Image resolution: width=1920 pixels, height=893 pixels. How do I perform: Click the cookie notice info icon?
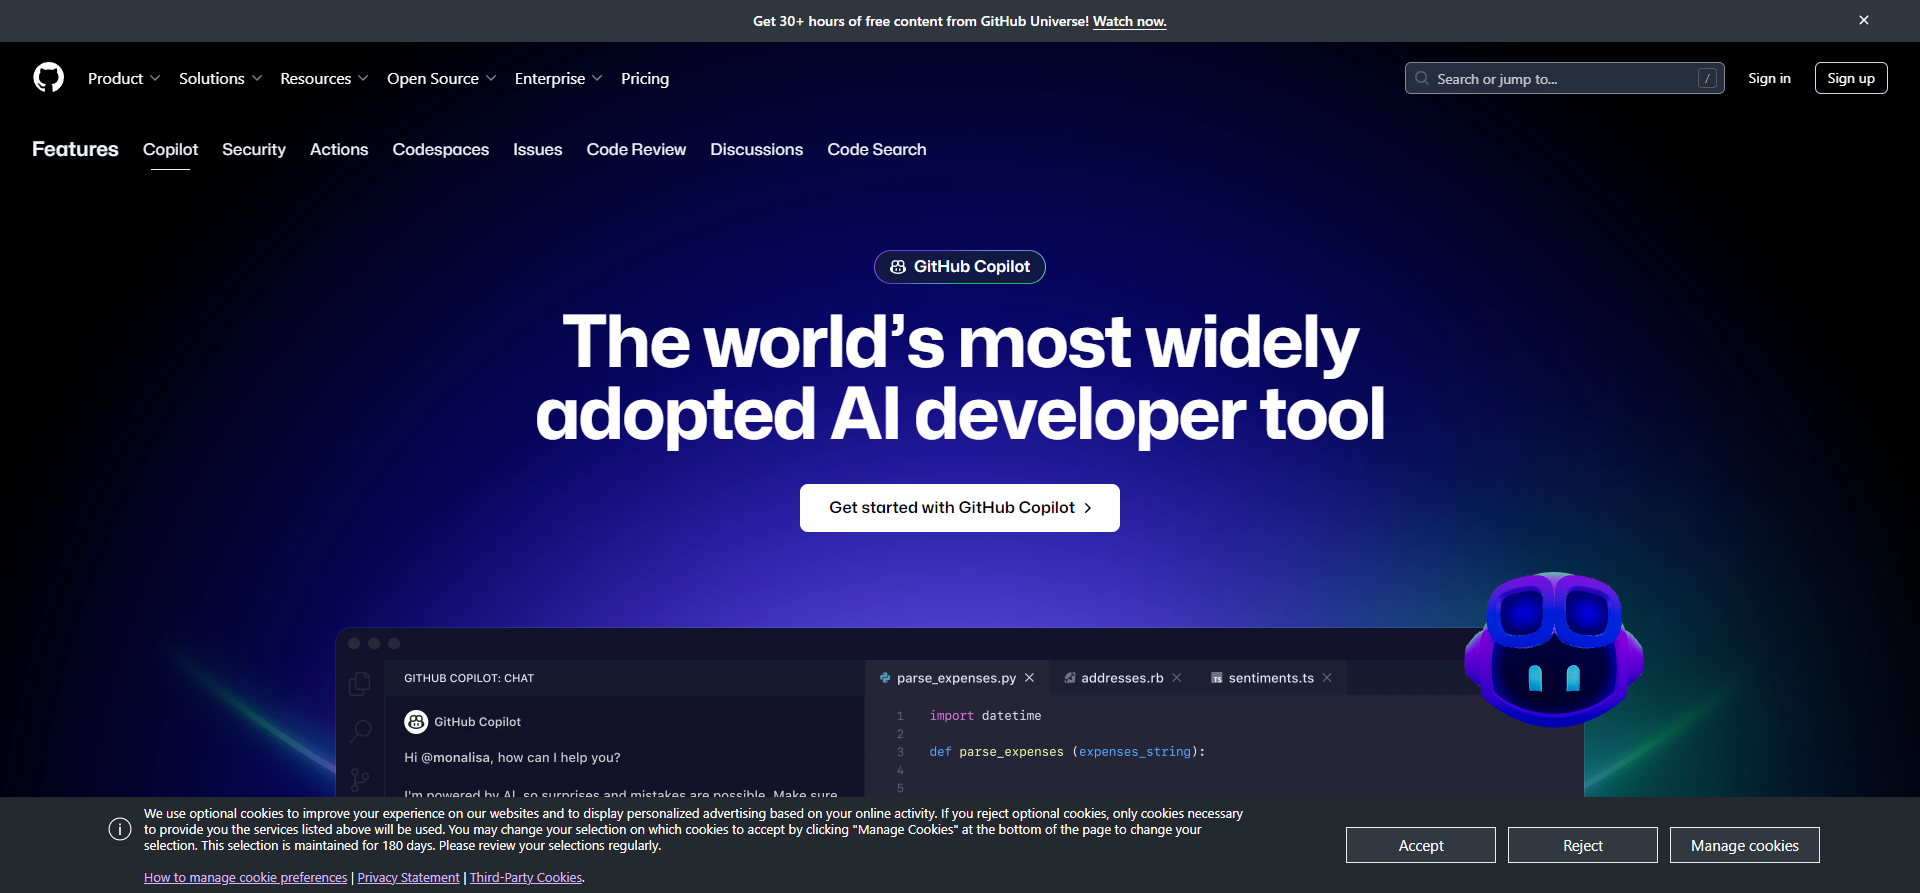tap(120, 829)
